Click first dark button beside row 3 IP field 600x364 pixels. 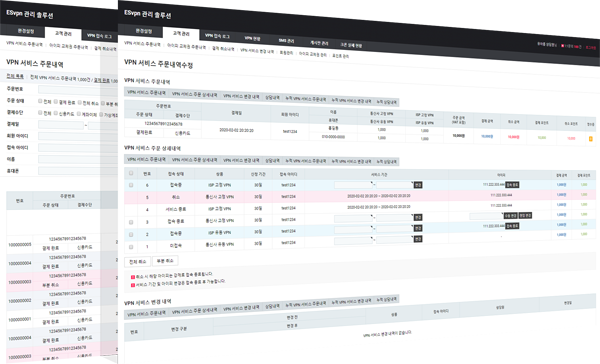click(510, 215)
